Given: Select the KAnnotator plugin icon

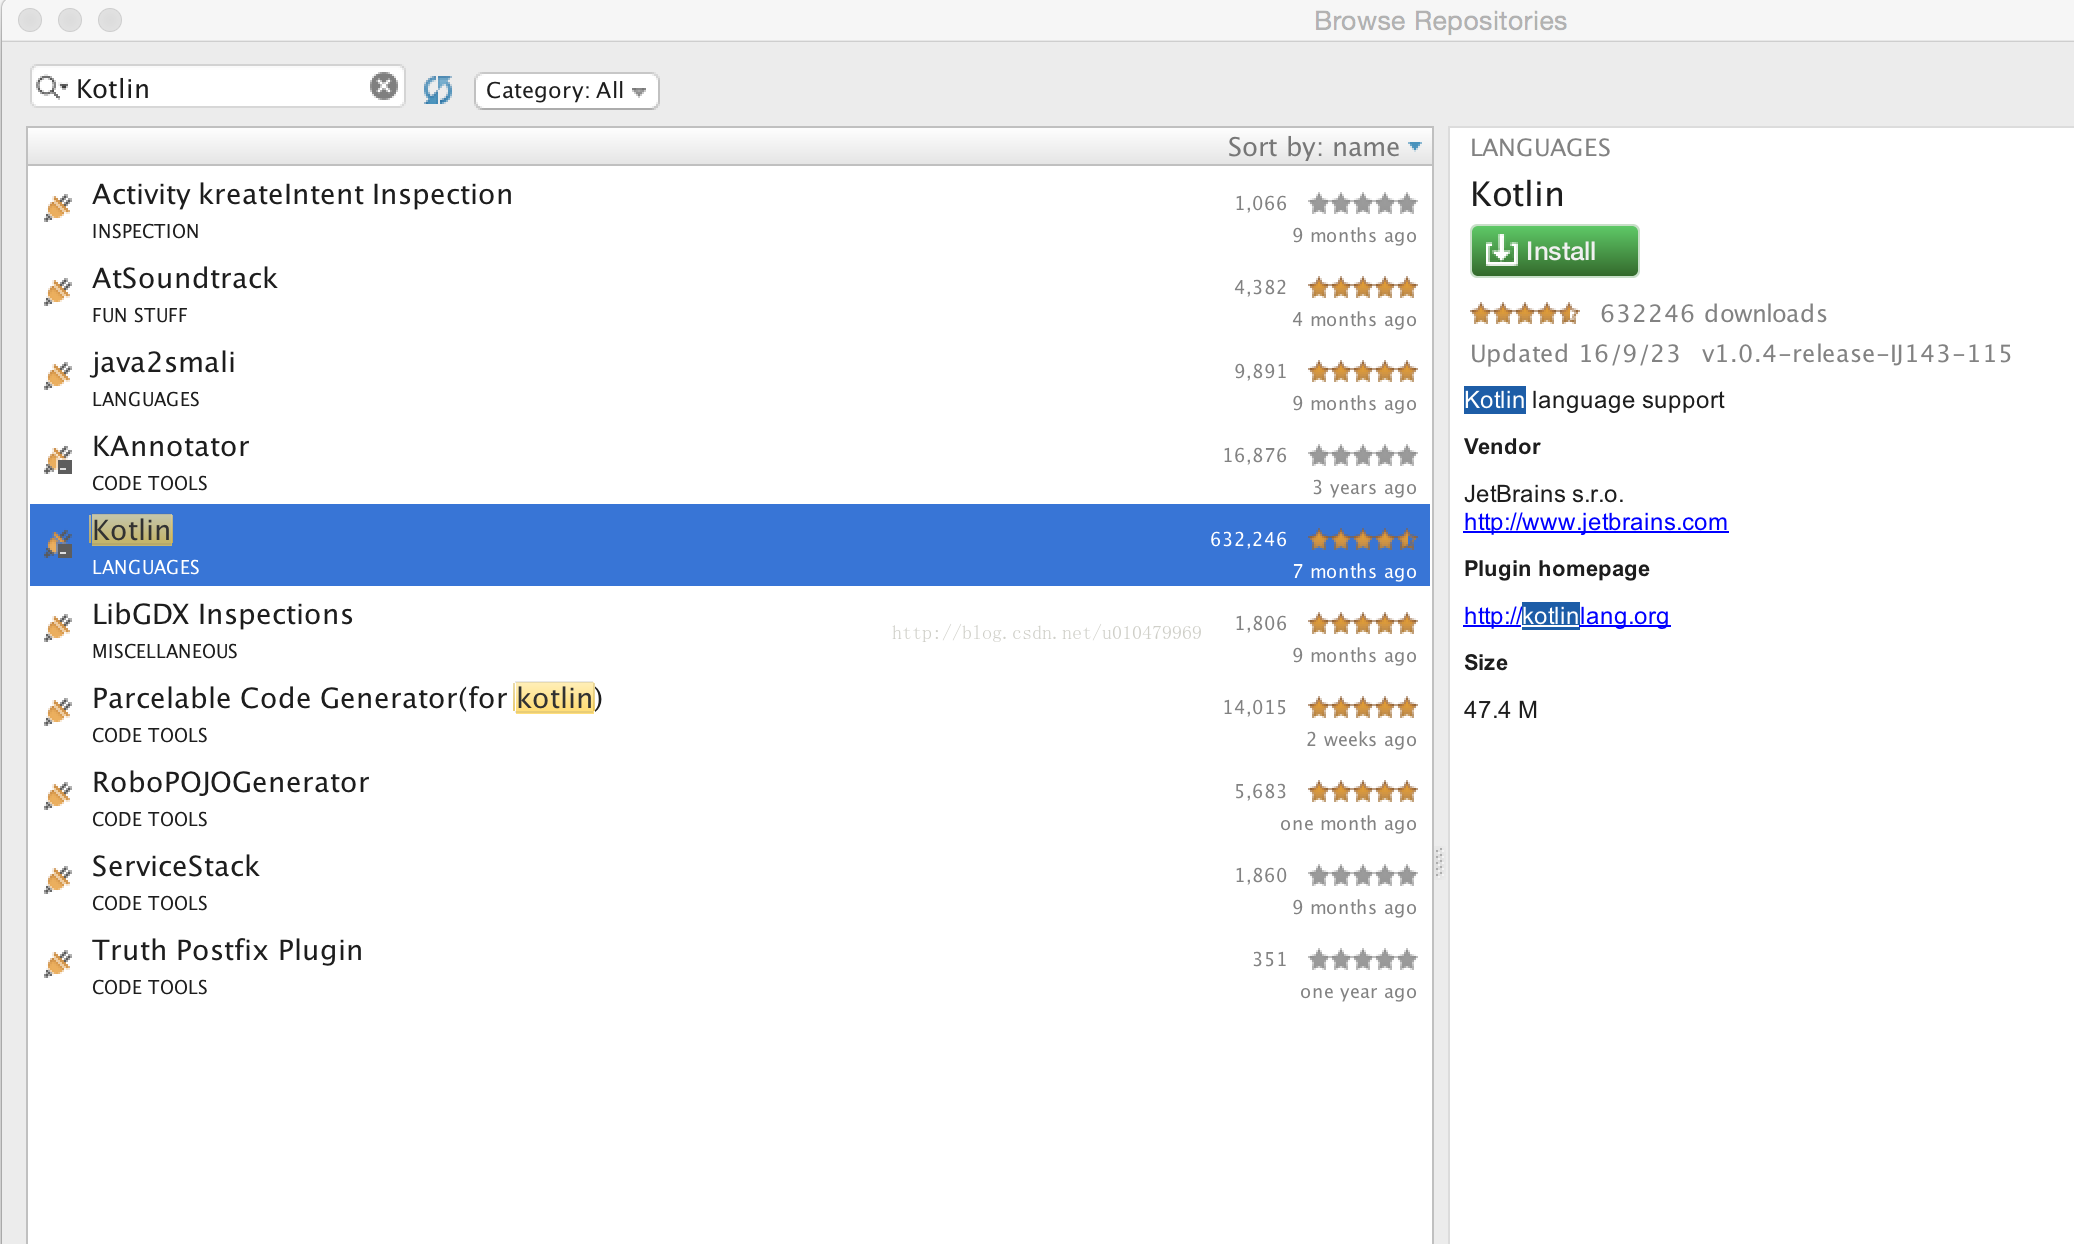Looking at the screenshot, I should pos(58,460).
